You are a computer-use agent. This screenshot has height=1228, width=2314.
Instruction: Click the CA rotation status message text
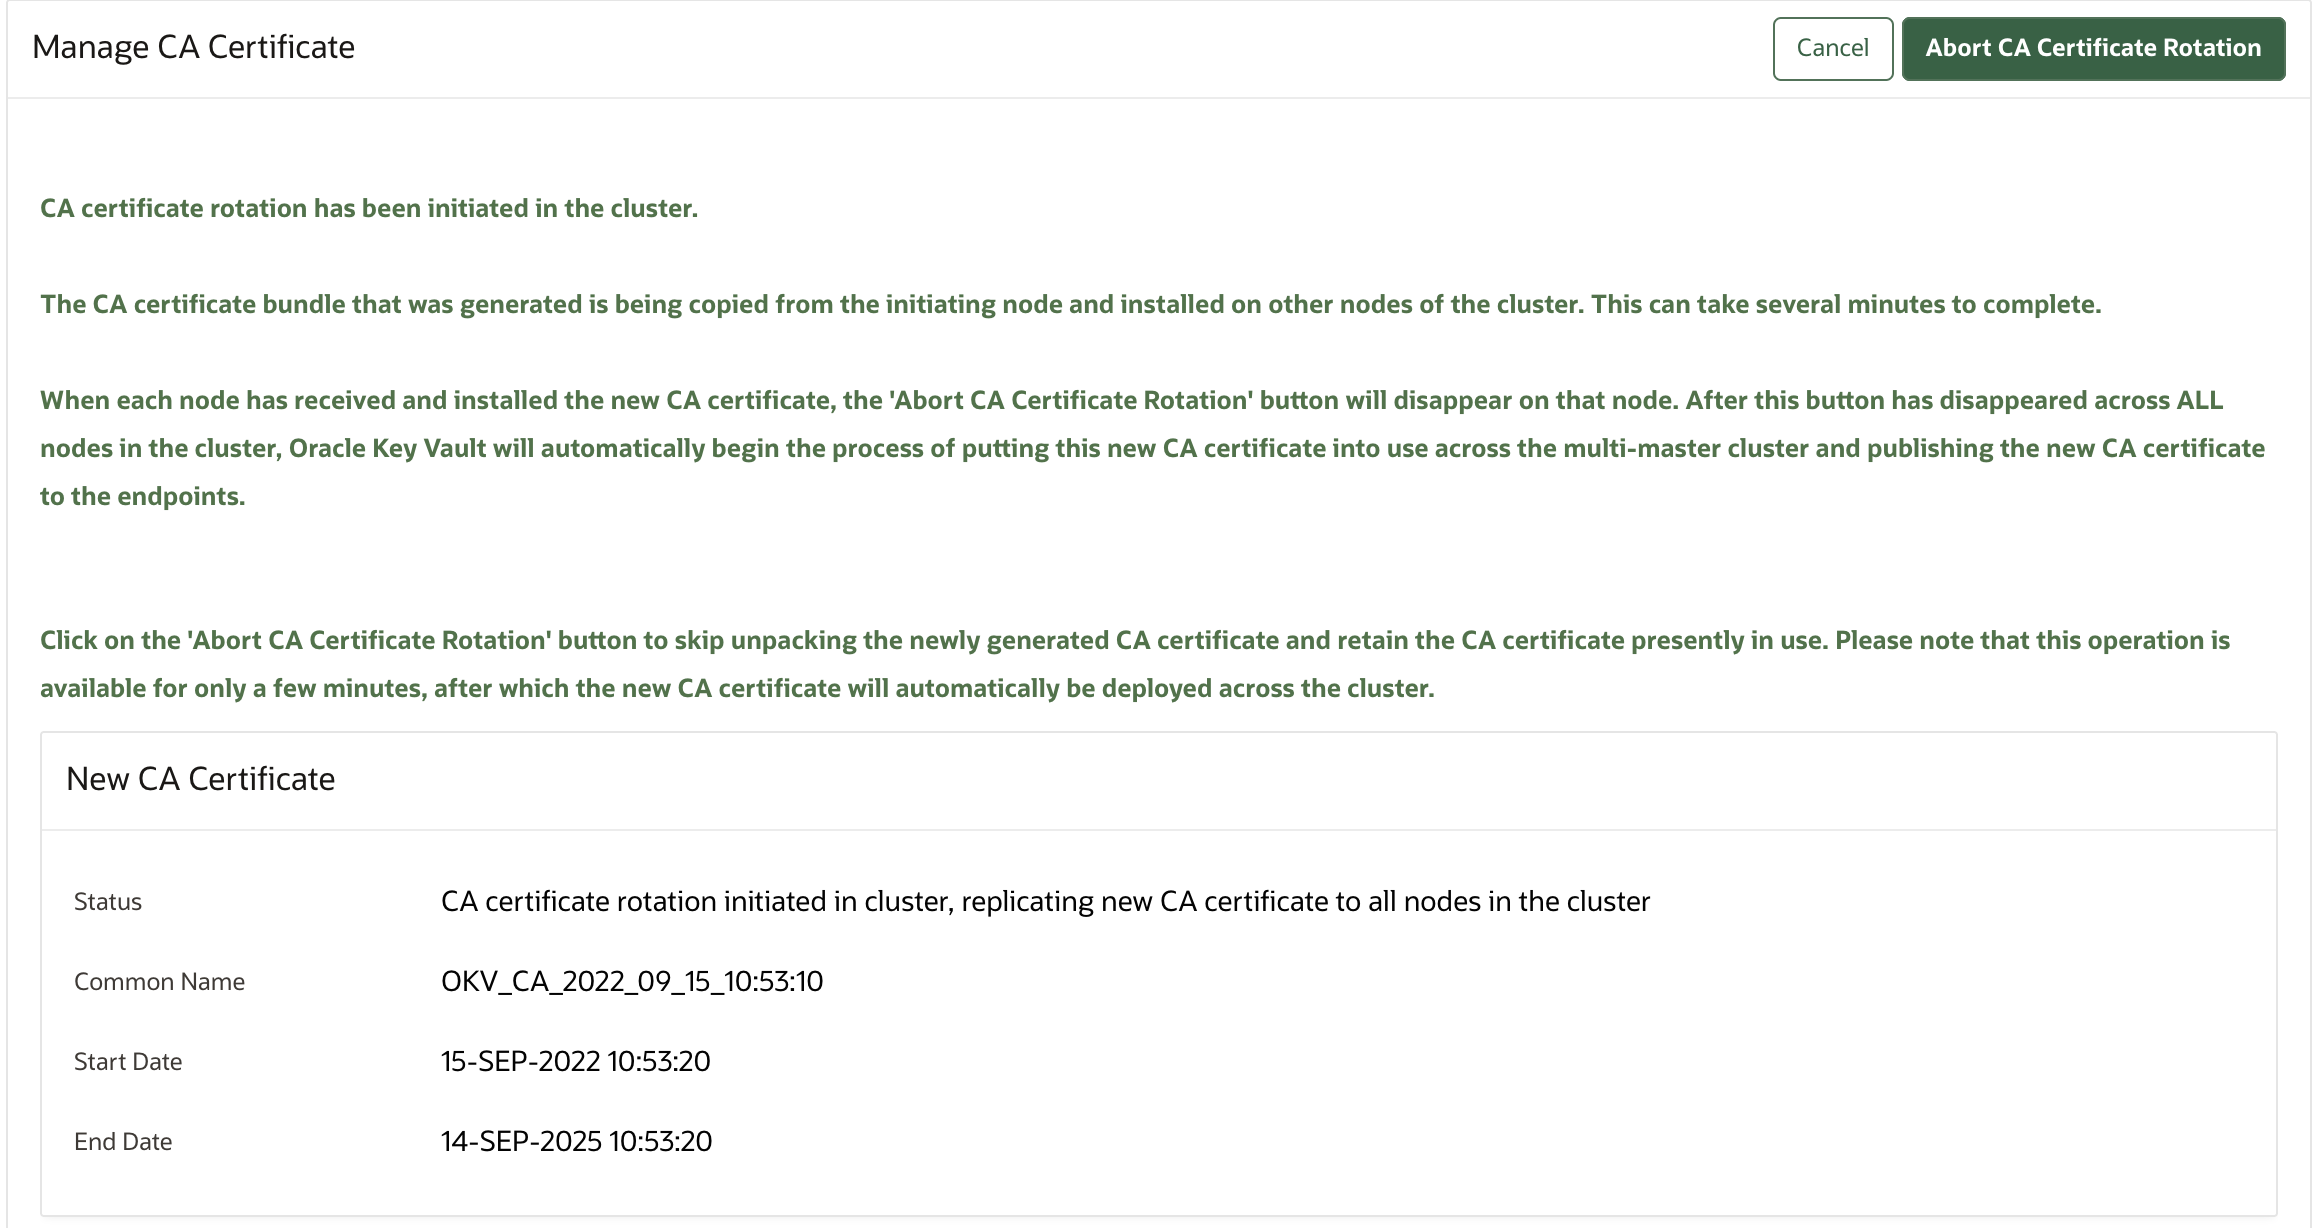pos(1046,899)
